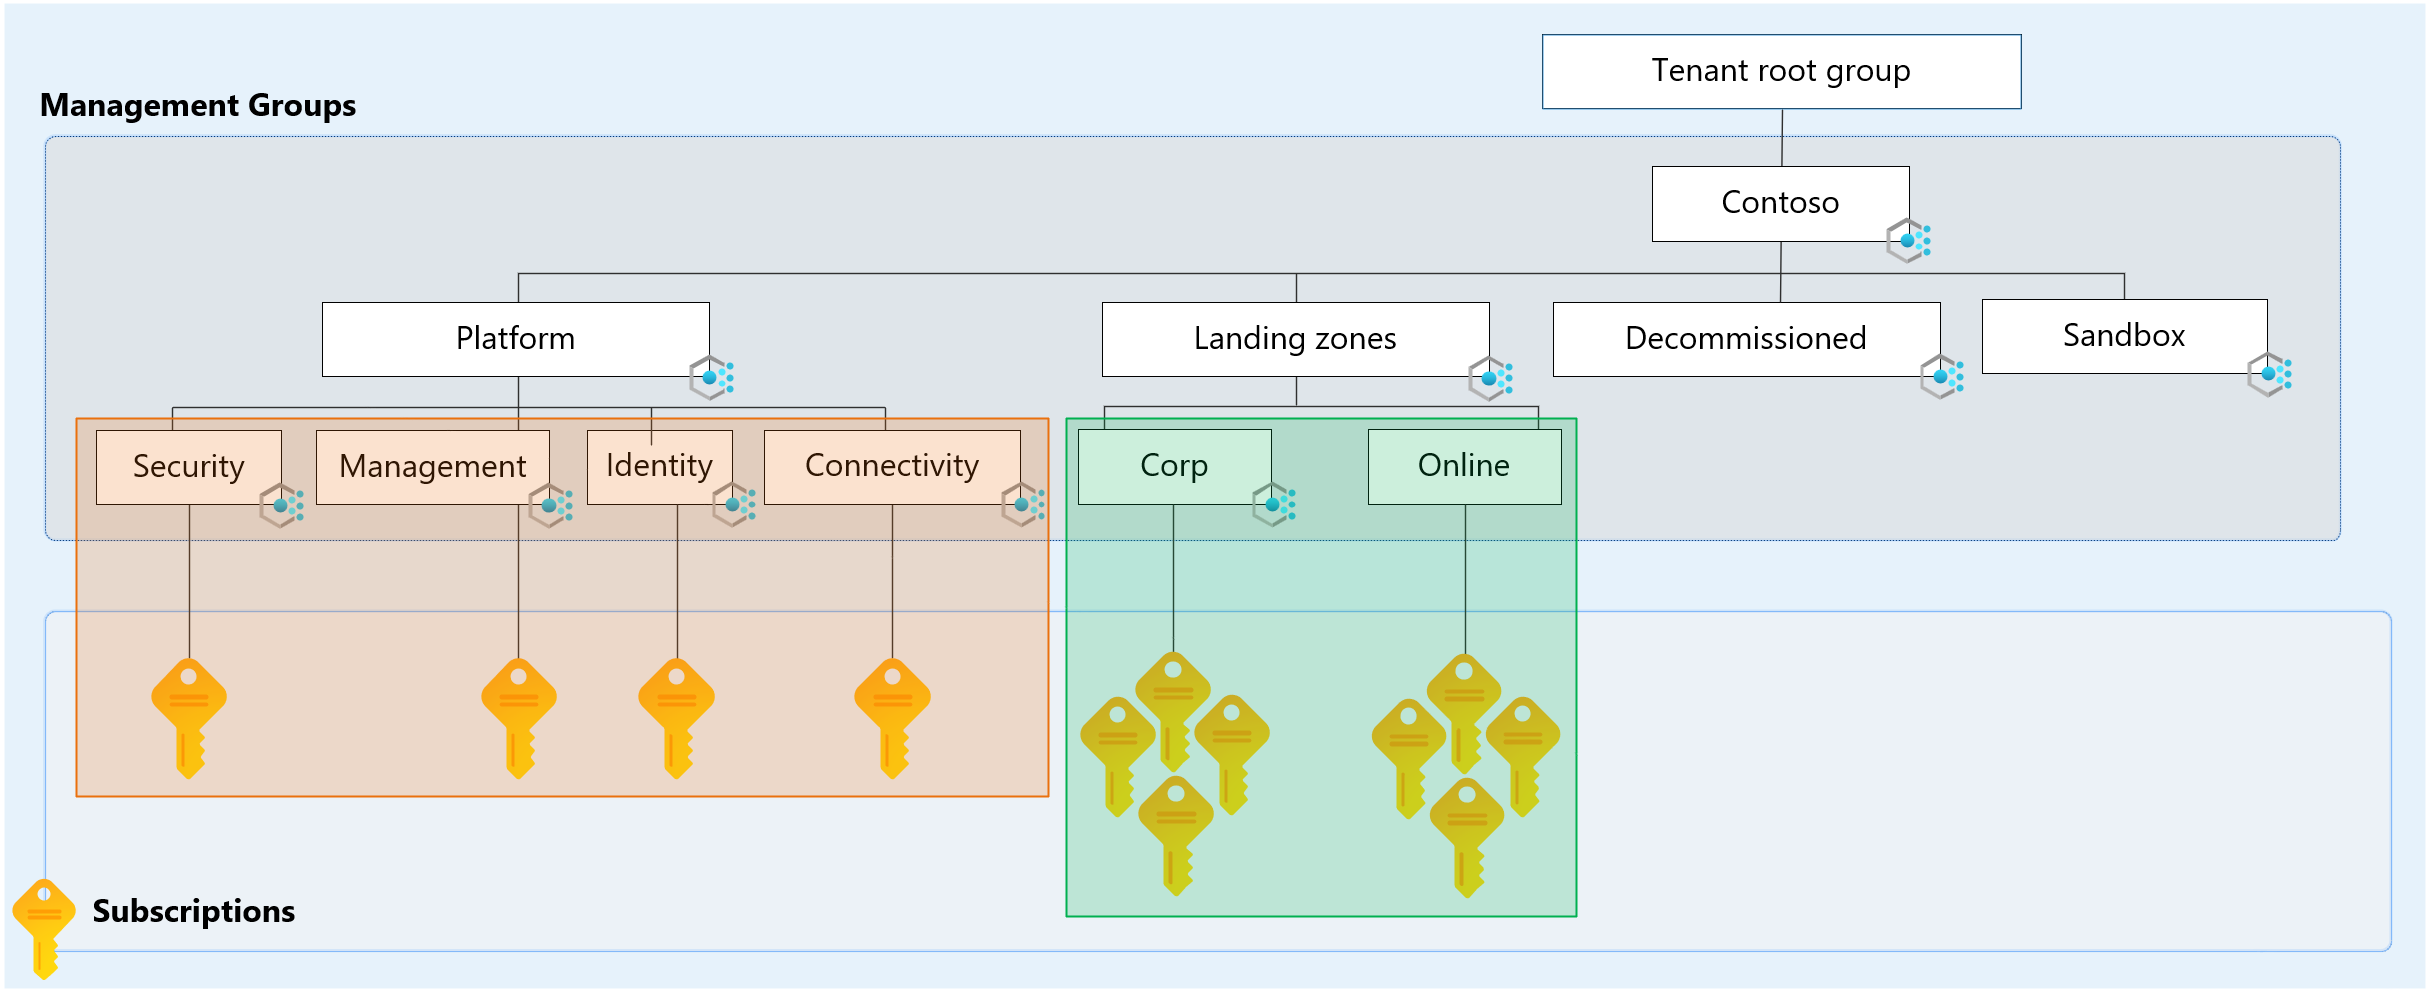Click the Platform management group box
Image resolution: width=2431 pixels, height=994 pixels.
515,339
